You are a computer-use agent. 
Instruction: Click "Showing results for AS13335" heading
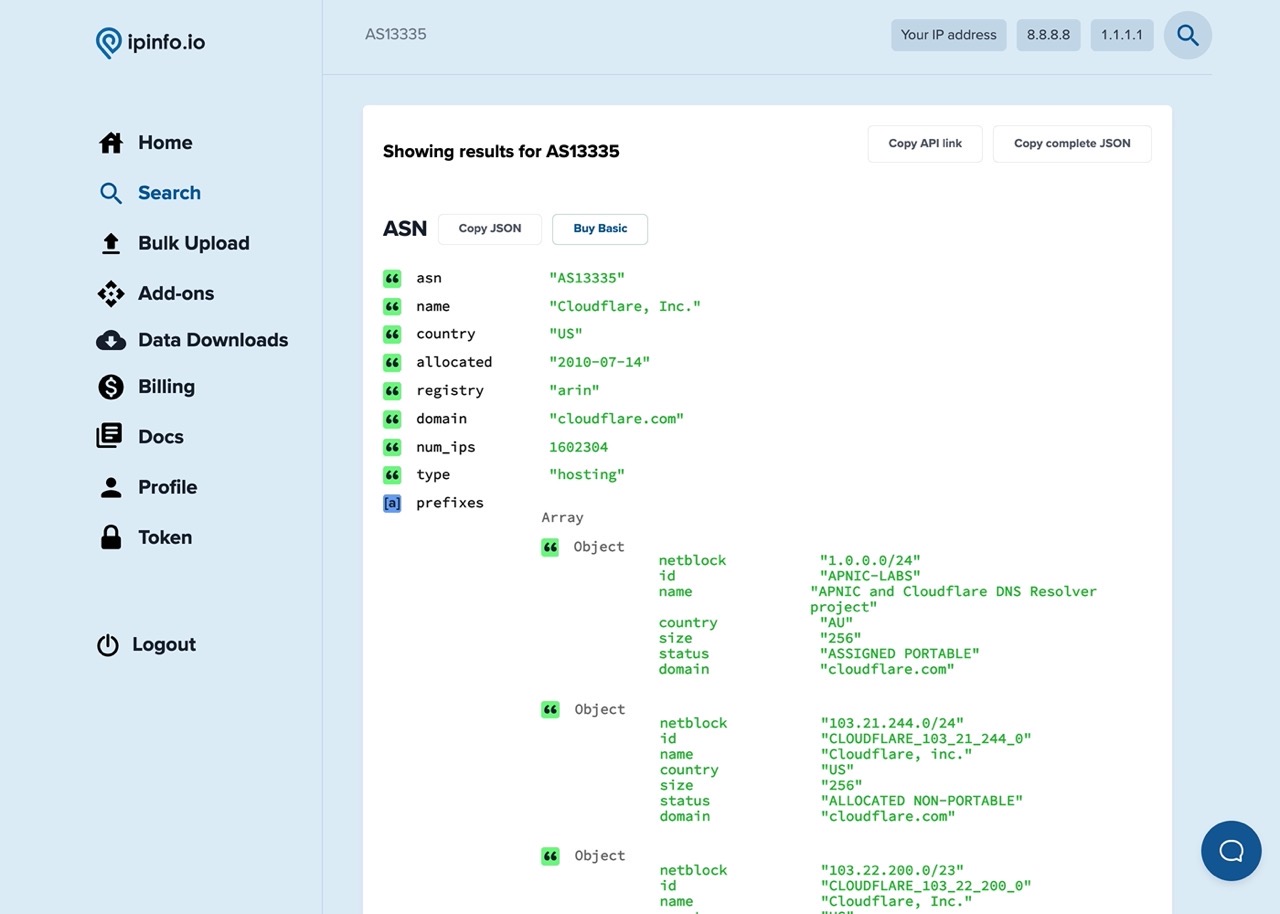tap(501, 152)
